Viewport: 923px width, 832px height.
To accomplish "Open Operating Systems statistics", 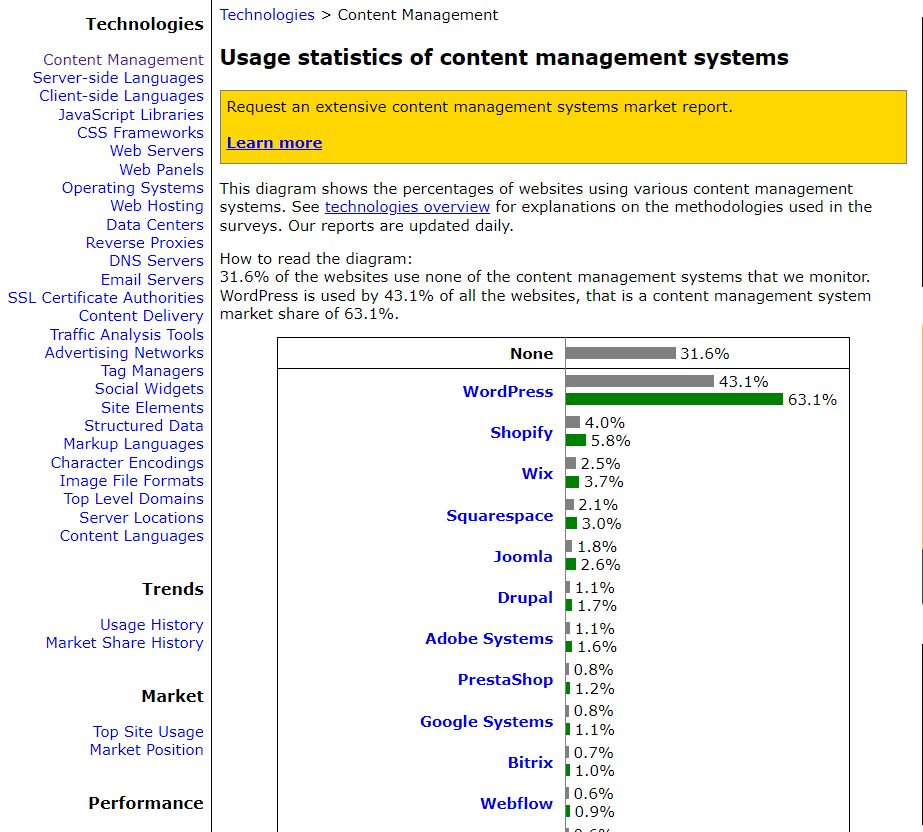I will pos(132,188).
